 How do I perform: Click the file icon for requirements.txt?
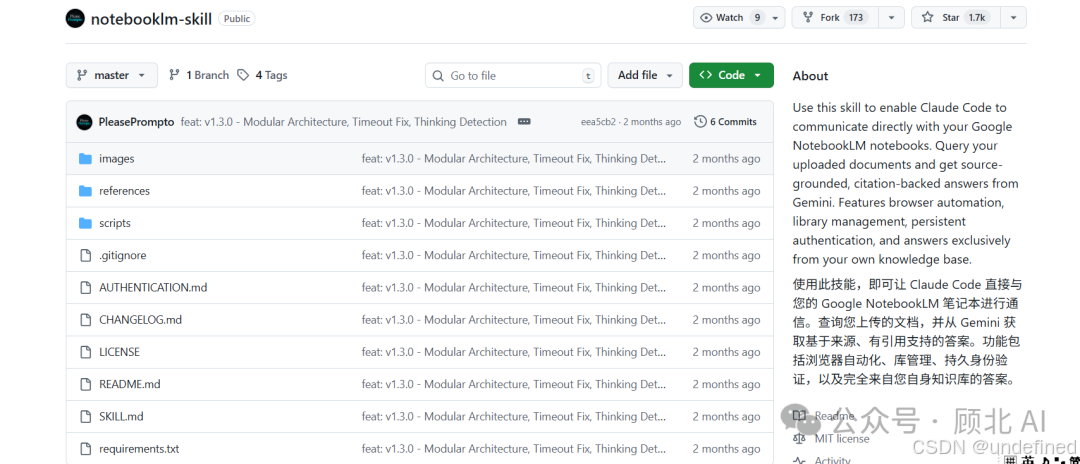click(x=85, y=449)
